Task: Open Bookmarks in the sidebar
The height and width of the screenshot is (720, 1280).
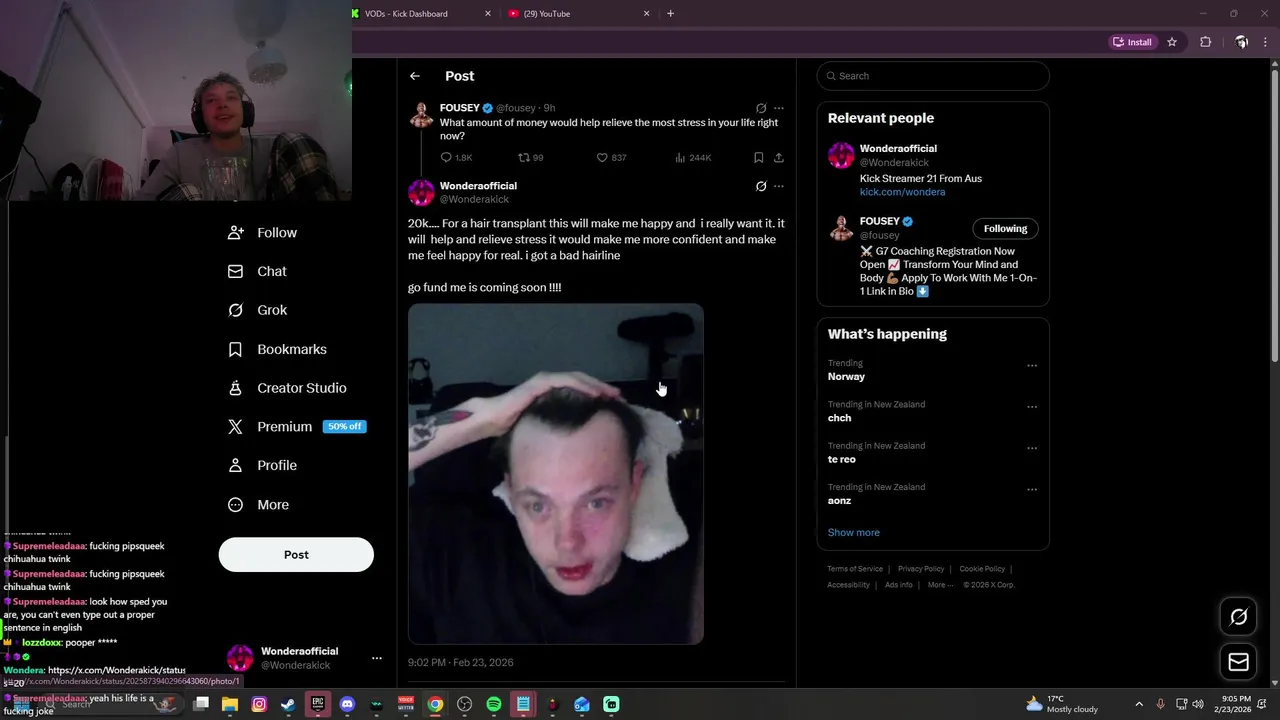Action: click(278, 349)
